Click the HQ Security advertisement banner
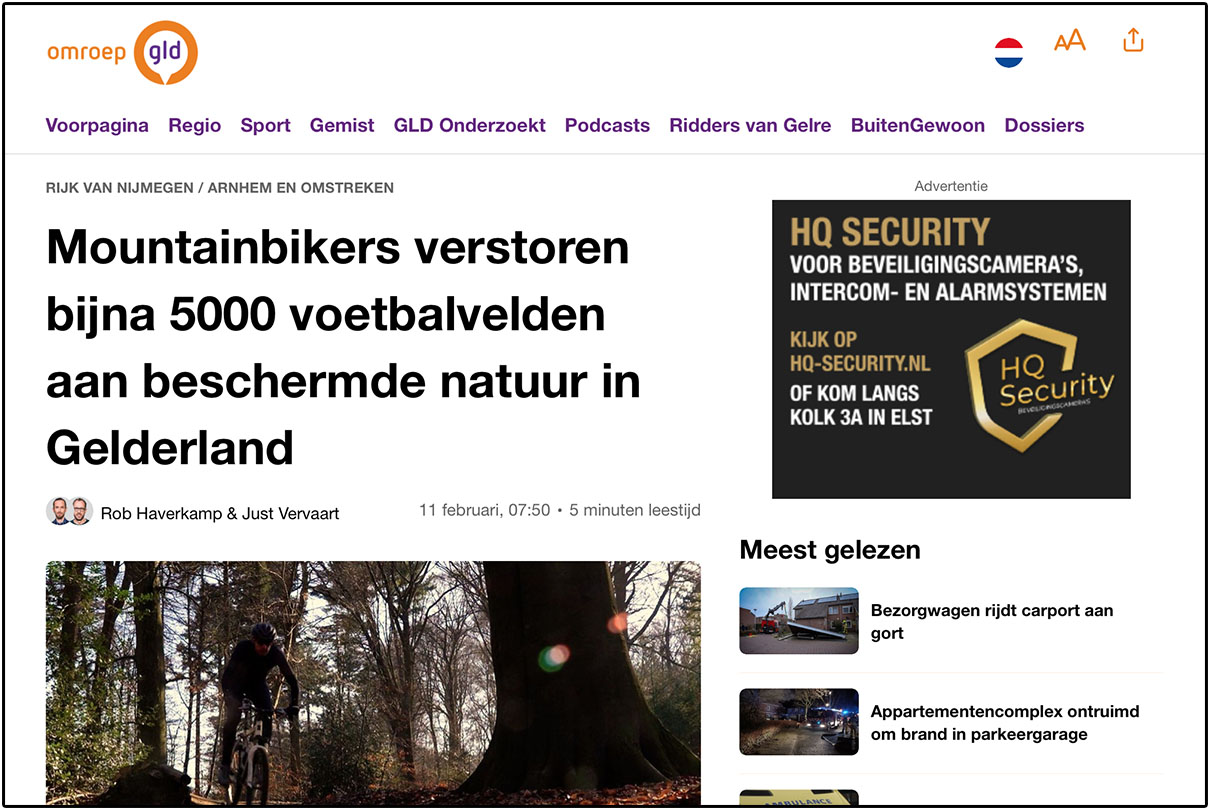 [950, 349]
